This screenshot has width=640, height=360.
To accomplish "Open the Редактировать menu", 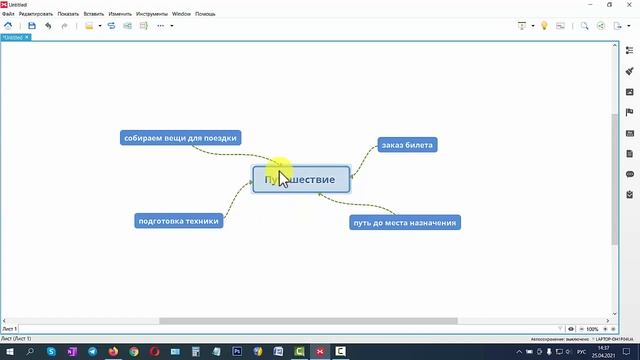I will click(x=36, y=14).
